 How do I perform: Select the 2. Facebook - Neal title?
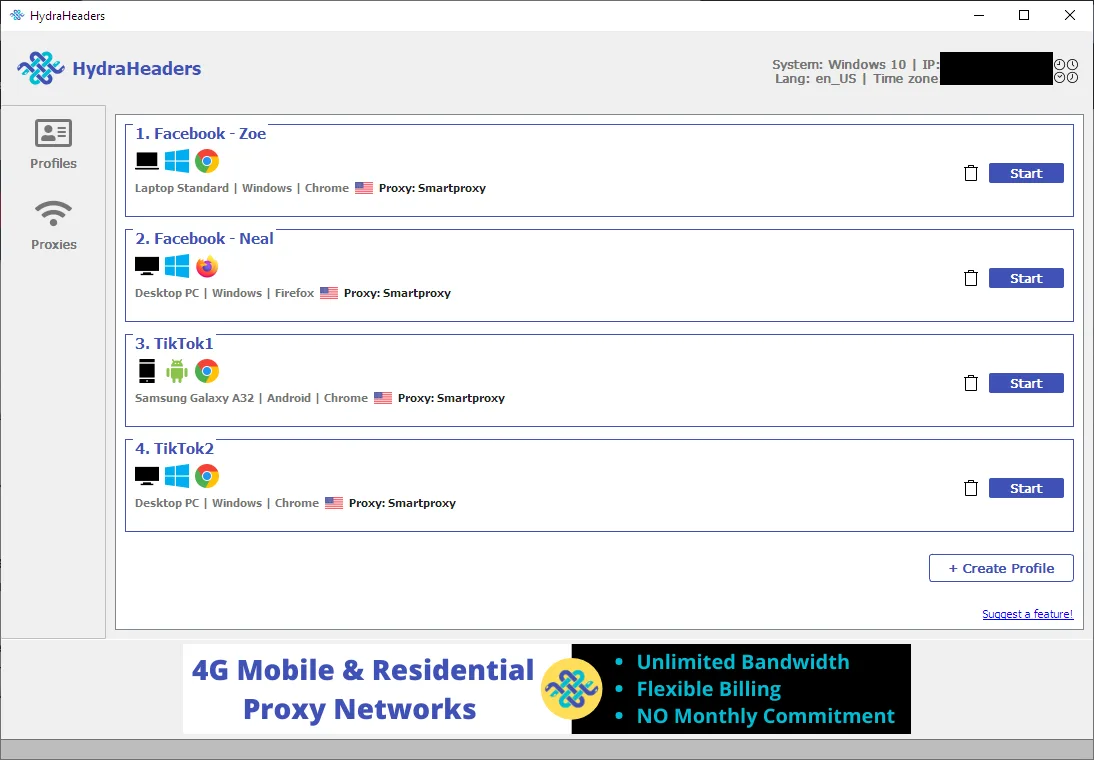coord(204,238)
